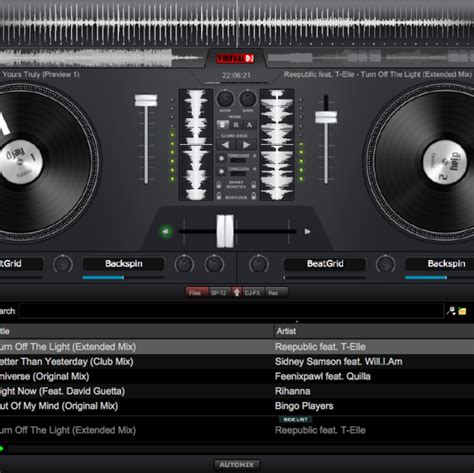This screenshot has height=473, width=474.
Task: Toggle right Beatlock padlock icon
Action: click(x=254, y=196)
